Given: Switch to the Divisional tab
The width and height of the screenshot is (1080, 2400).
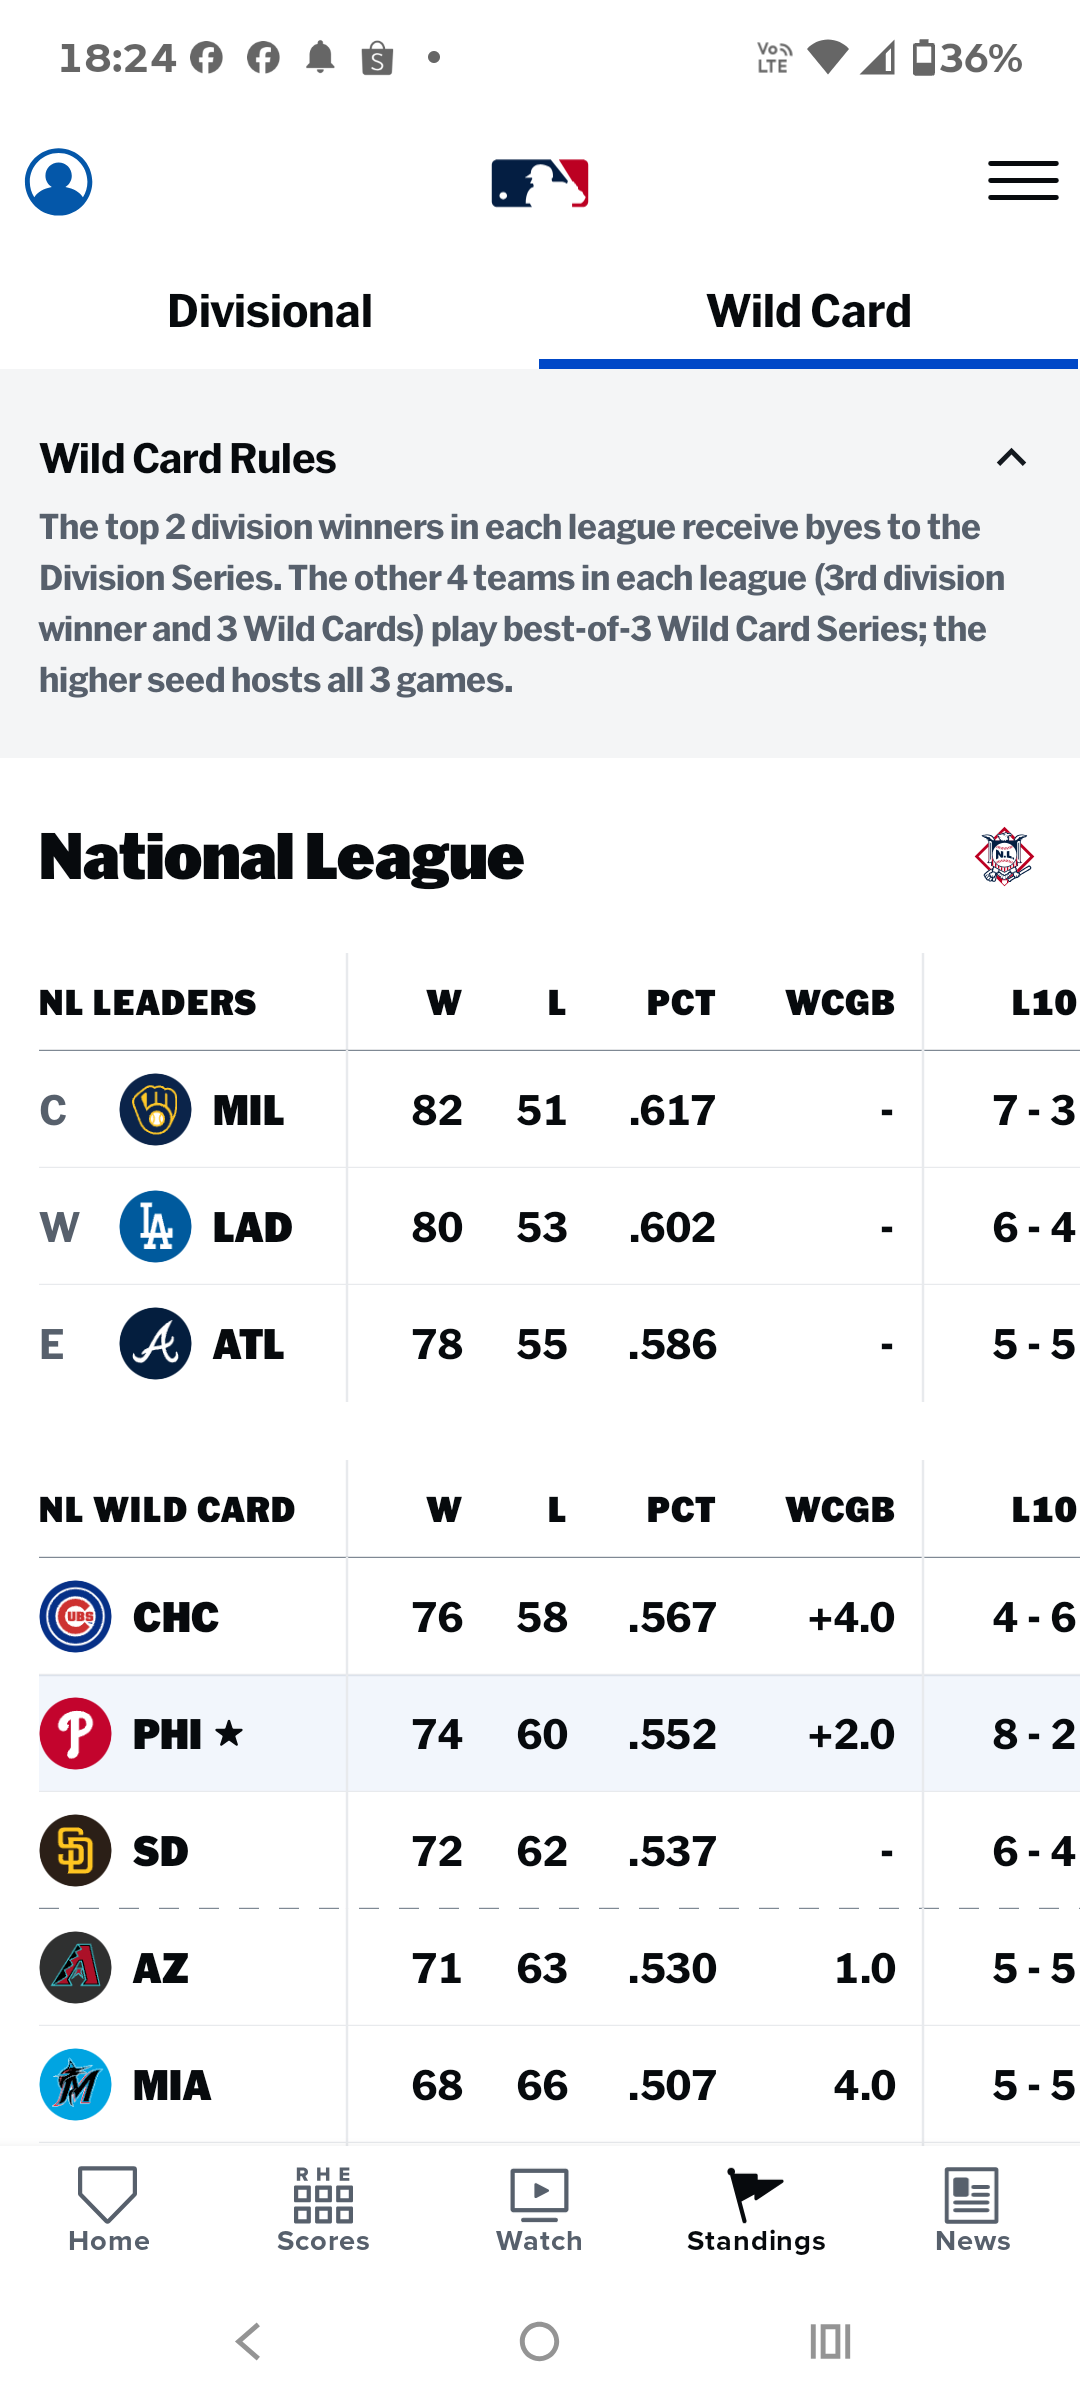Looking at the screenshot, I should [x=270, y=311].
